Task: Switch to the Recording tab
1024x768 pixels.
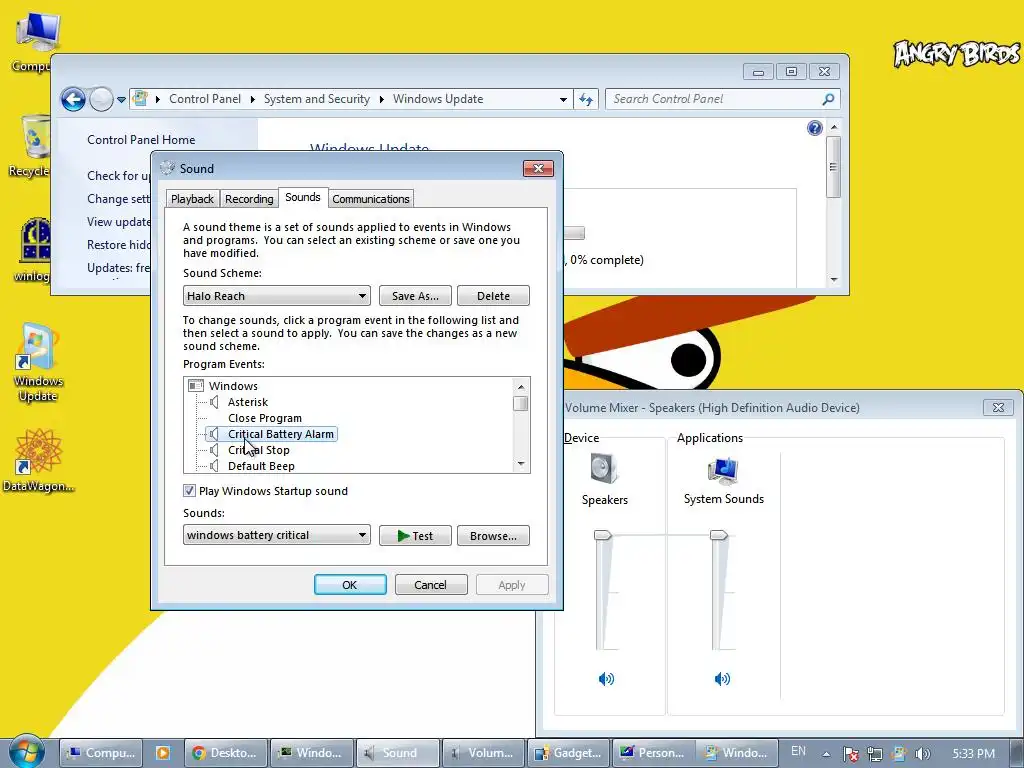Action: click(249, 199)
